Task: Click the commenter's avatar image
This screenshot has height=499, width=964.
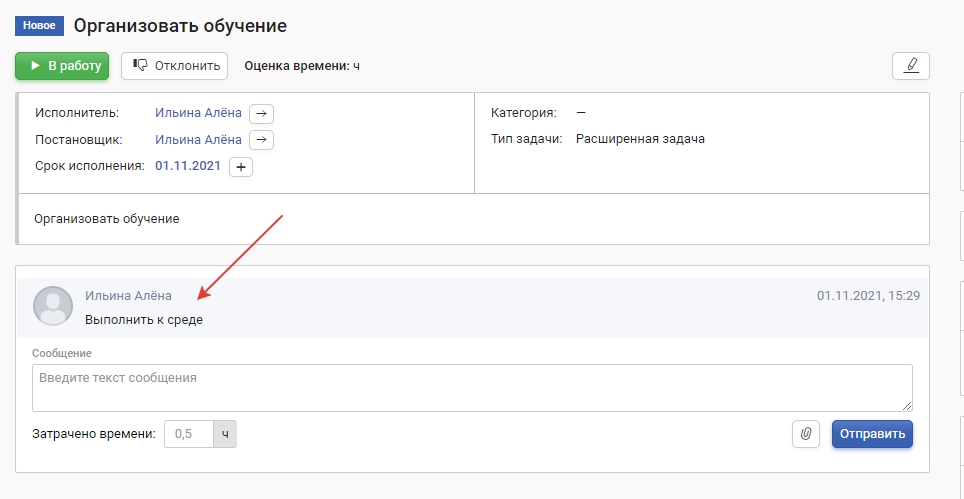Action: click(53, 306)
